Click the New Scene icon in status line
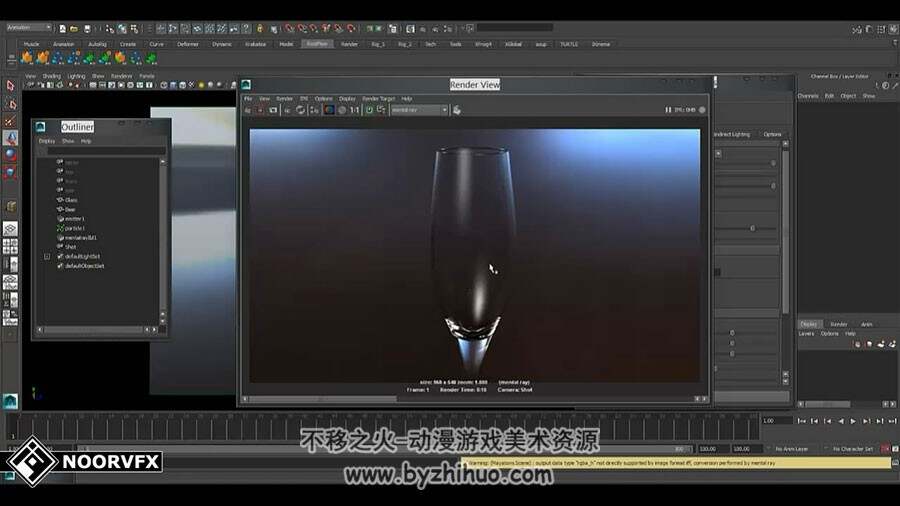 coord(63,28)
